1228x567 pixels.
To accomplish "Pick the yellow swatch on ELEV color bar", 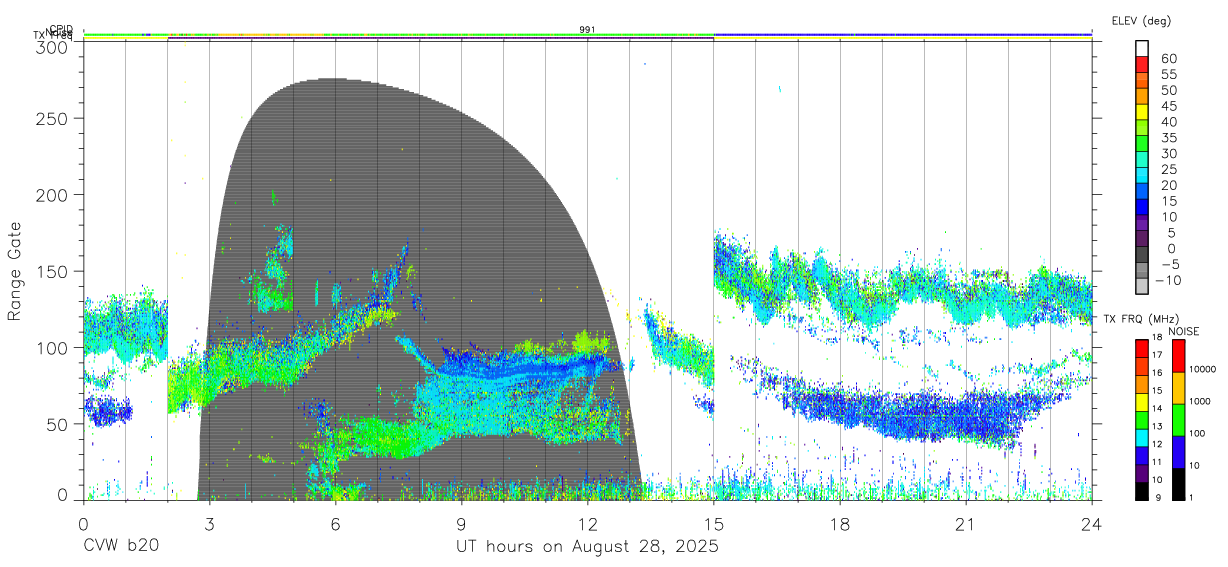I will point(1143,112).
